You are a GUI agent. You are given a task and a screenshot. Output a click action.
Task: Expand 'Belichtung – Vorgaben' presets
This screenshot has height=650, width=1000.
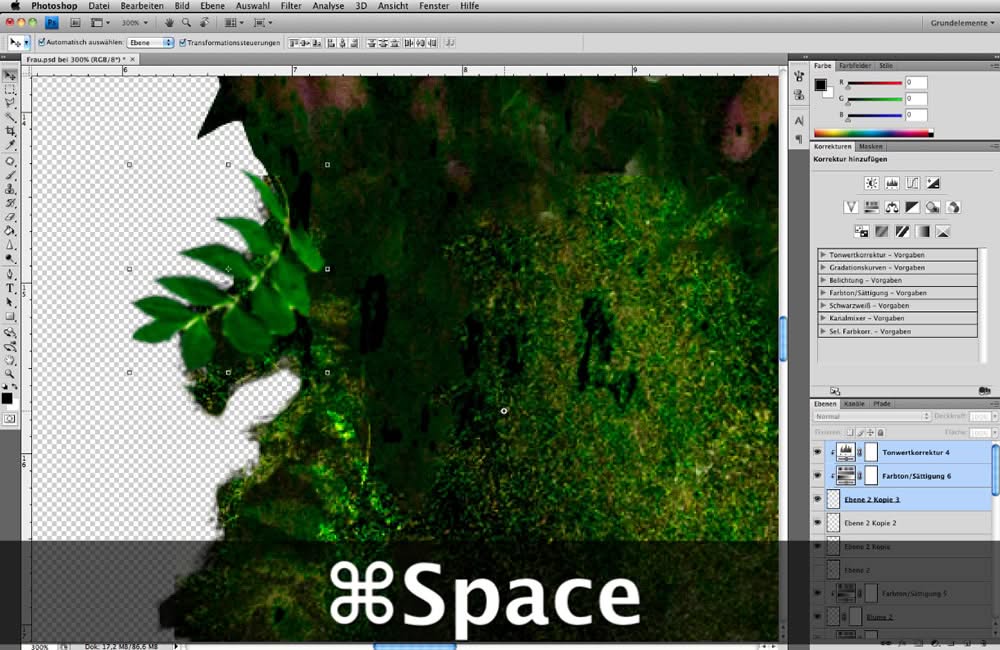[x=823, y=280]
